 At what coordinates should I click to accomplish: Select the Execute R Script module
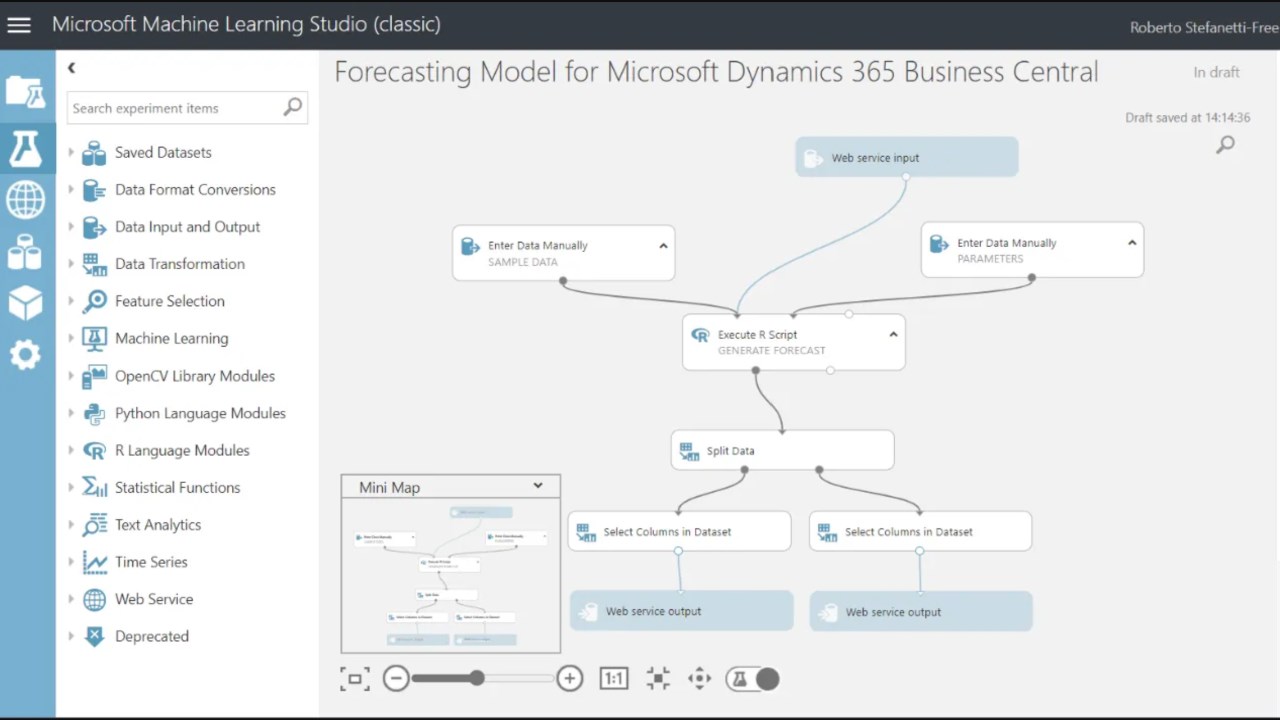(x=794, y=342)
